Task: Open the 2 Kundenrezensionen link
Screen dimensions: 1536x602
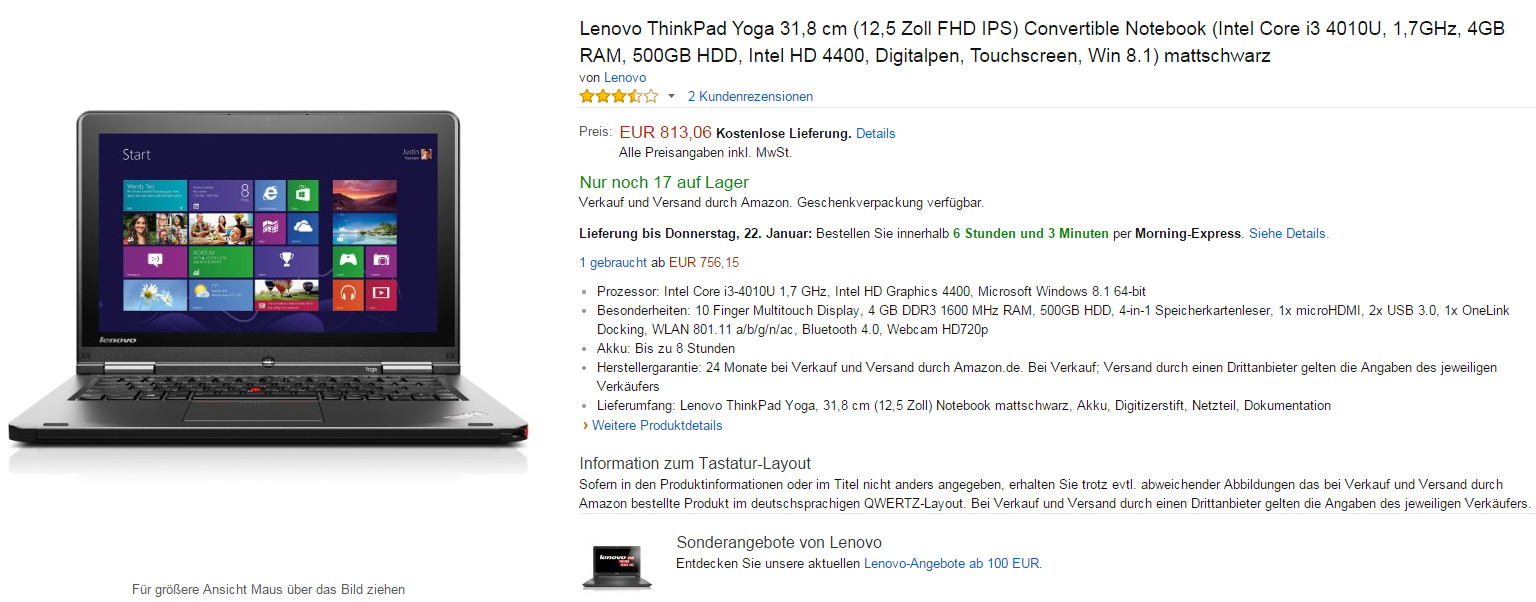Action: pos(750,97)
